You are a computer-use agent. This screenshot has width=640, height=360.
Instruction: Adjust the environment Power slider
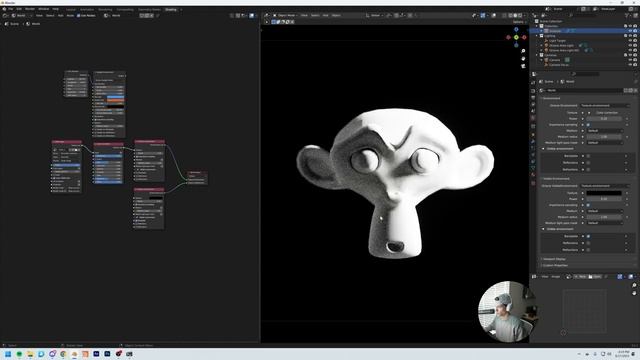(604, 118)
